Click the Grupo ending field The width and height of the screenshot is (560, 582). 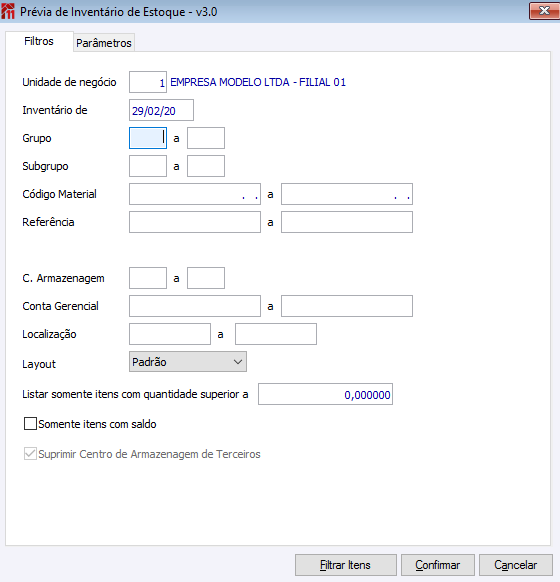(206, 138)
